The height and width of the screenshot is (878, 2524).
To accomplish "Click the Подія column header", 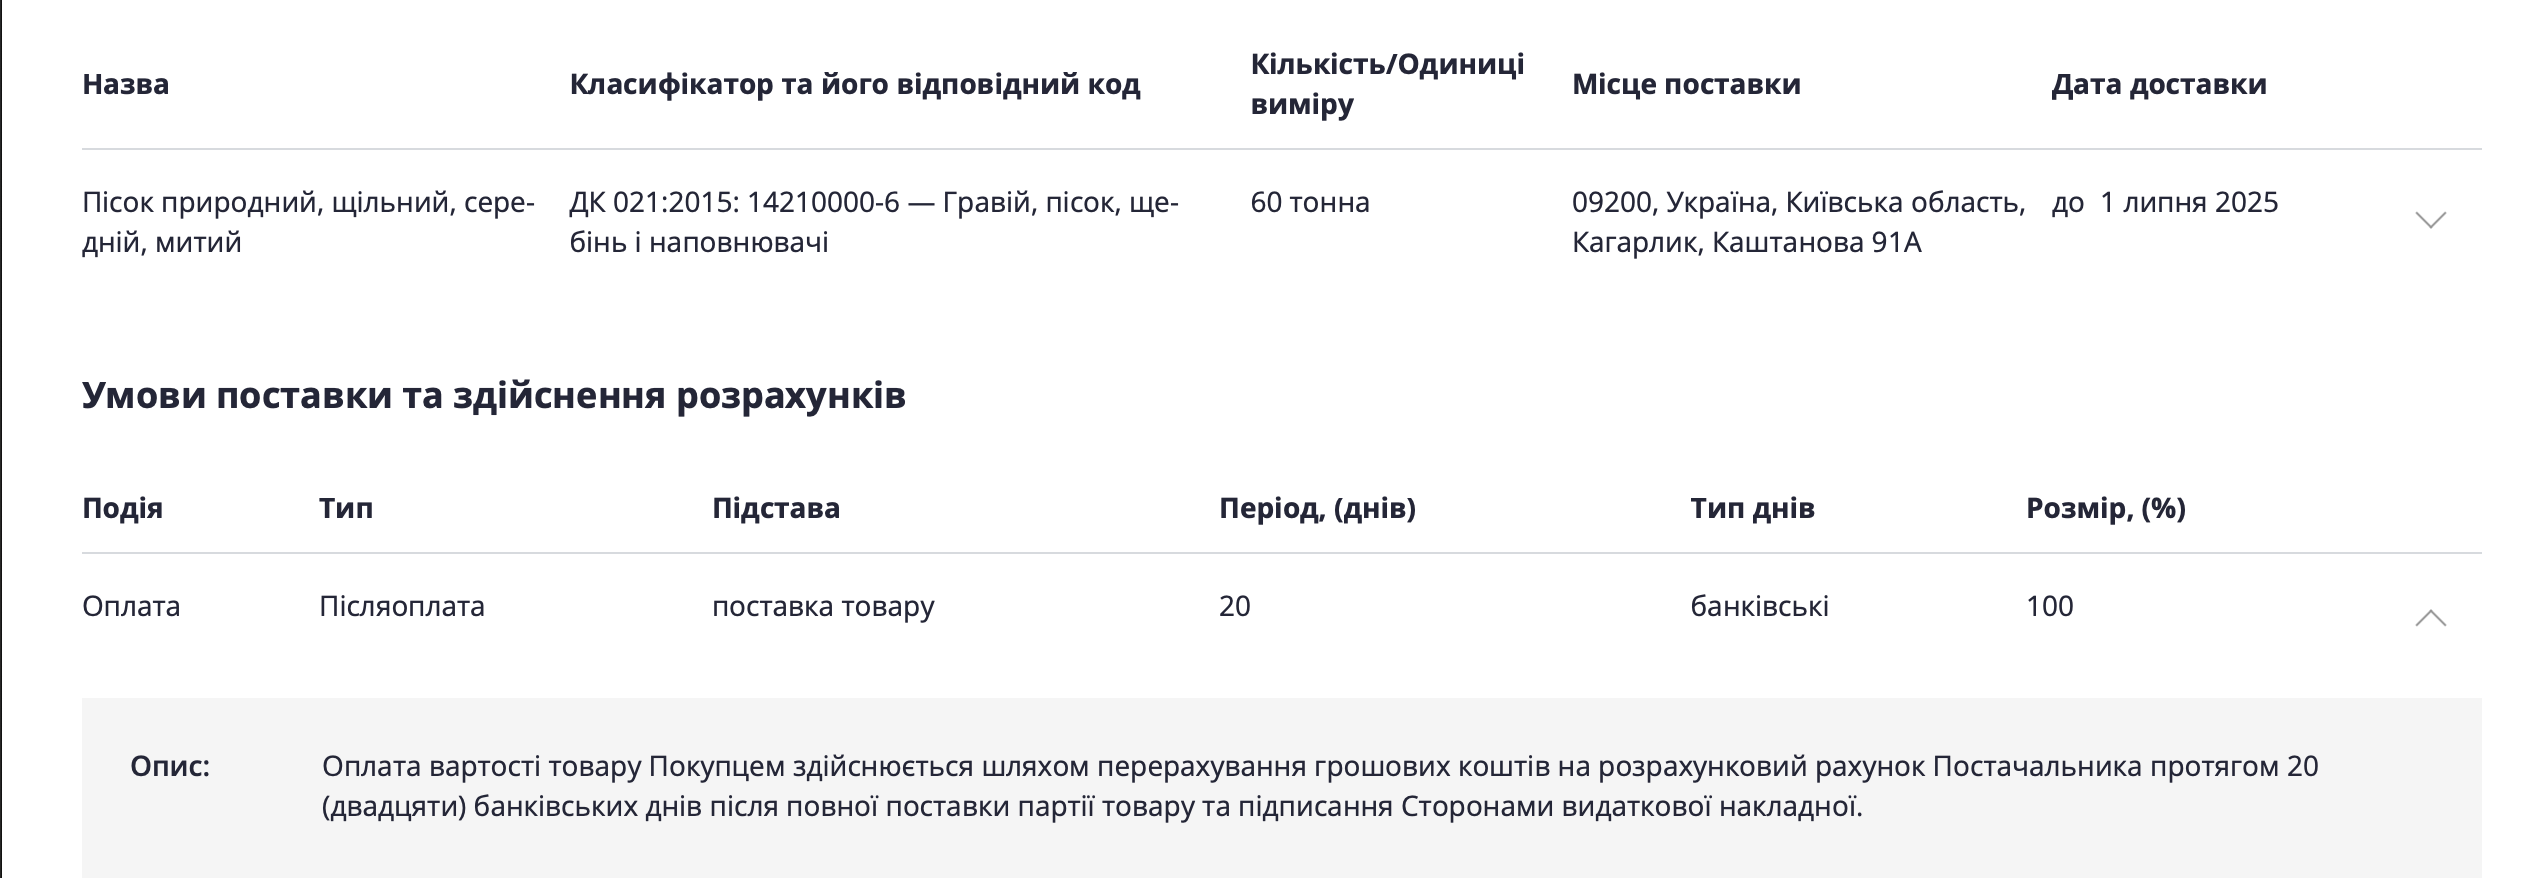I will [122, 508].
